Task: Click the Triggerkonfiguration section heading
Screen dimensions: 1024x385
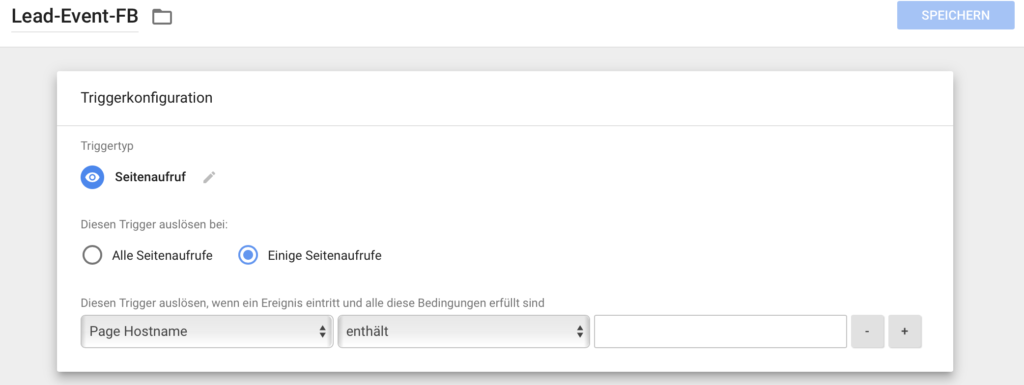Action: 147,99
